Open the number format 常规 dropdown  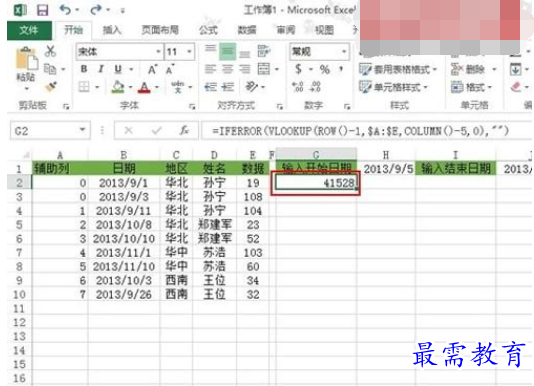[x=344, y=52]
